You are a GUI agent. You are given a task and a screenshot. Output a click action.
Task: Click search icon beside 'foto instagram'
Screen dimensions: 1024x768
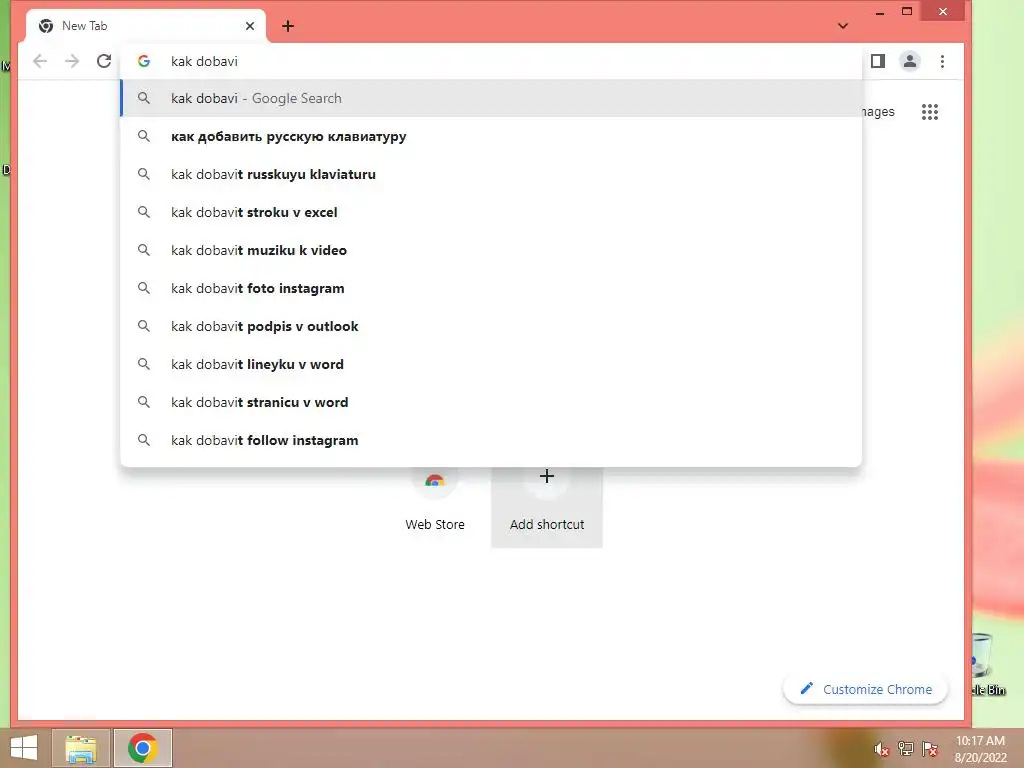coord(144,288)
